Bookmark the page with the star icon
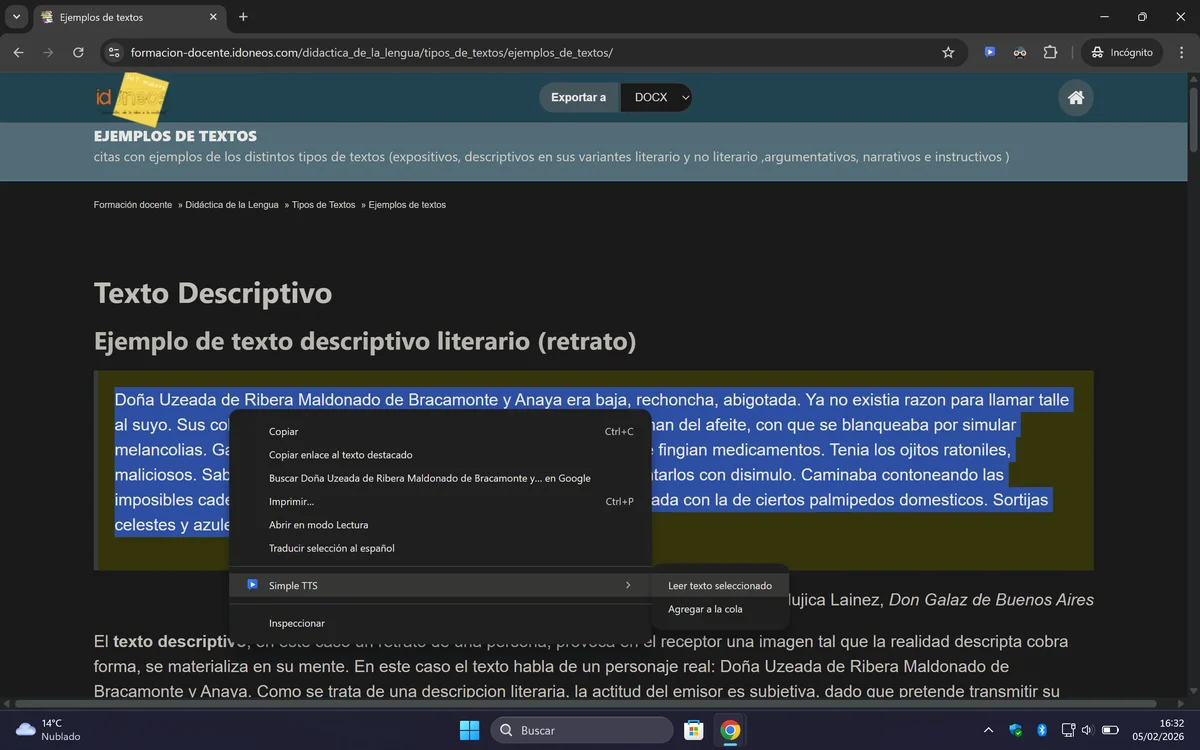Screen dimensions: 1200x750 (948, 52)
